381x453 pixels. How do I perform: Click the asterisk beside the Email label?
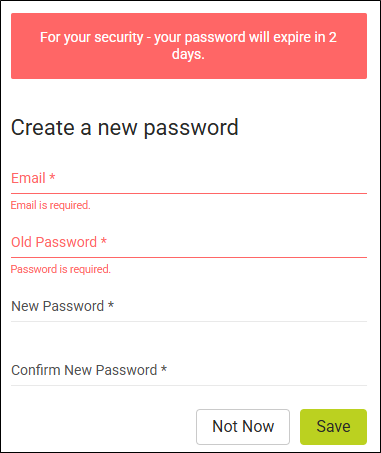[x=52, y=176]
